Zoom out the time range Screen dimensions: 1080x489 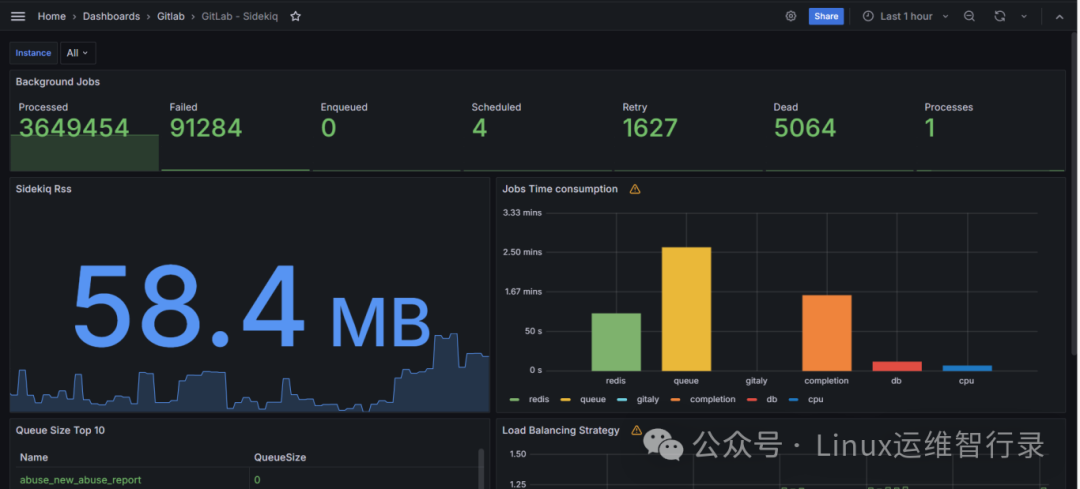[x=969, y=16]
